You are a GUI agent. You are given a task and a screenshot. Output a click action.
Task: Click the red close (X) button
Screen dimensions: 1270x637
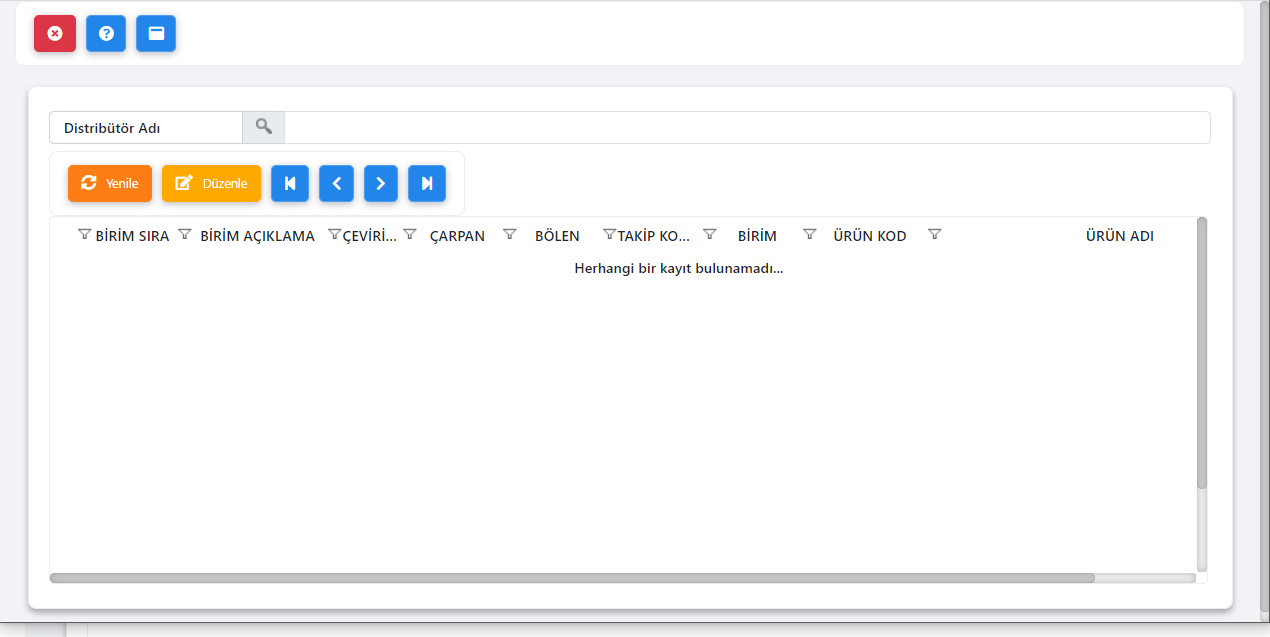click(x=55, y=33)
